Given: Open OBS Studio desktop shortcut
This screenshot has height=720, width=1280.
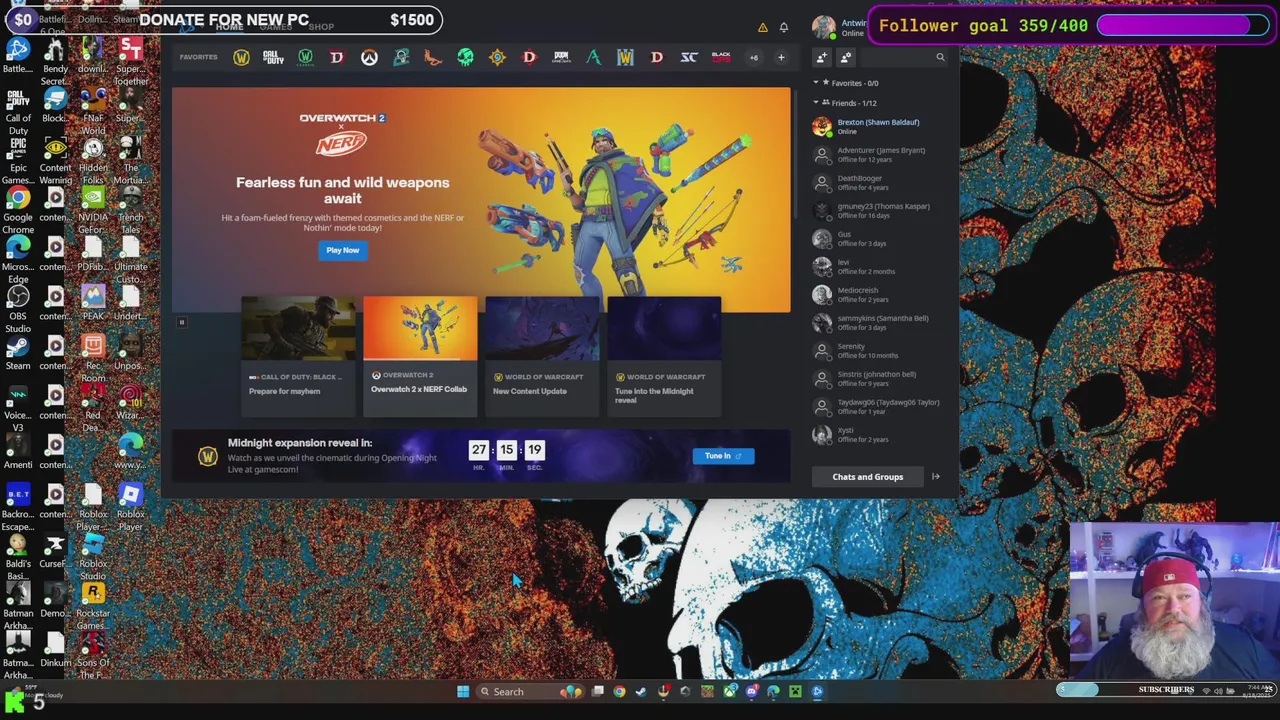Looking at the screenshot, I should 18,309.
